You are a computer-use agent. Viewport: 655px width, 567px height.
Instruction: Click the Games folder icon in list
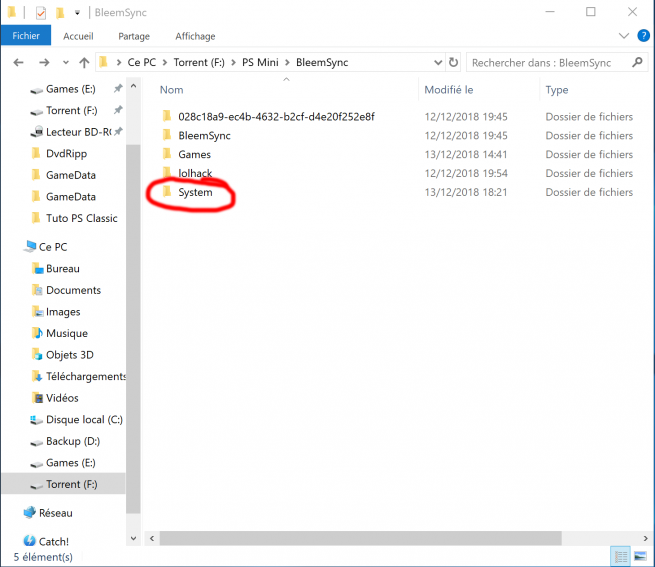coord(167,154)
